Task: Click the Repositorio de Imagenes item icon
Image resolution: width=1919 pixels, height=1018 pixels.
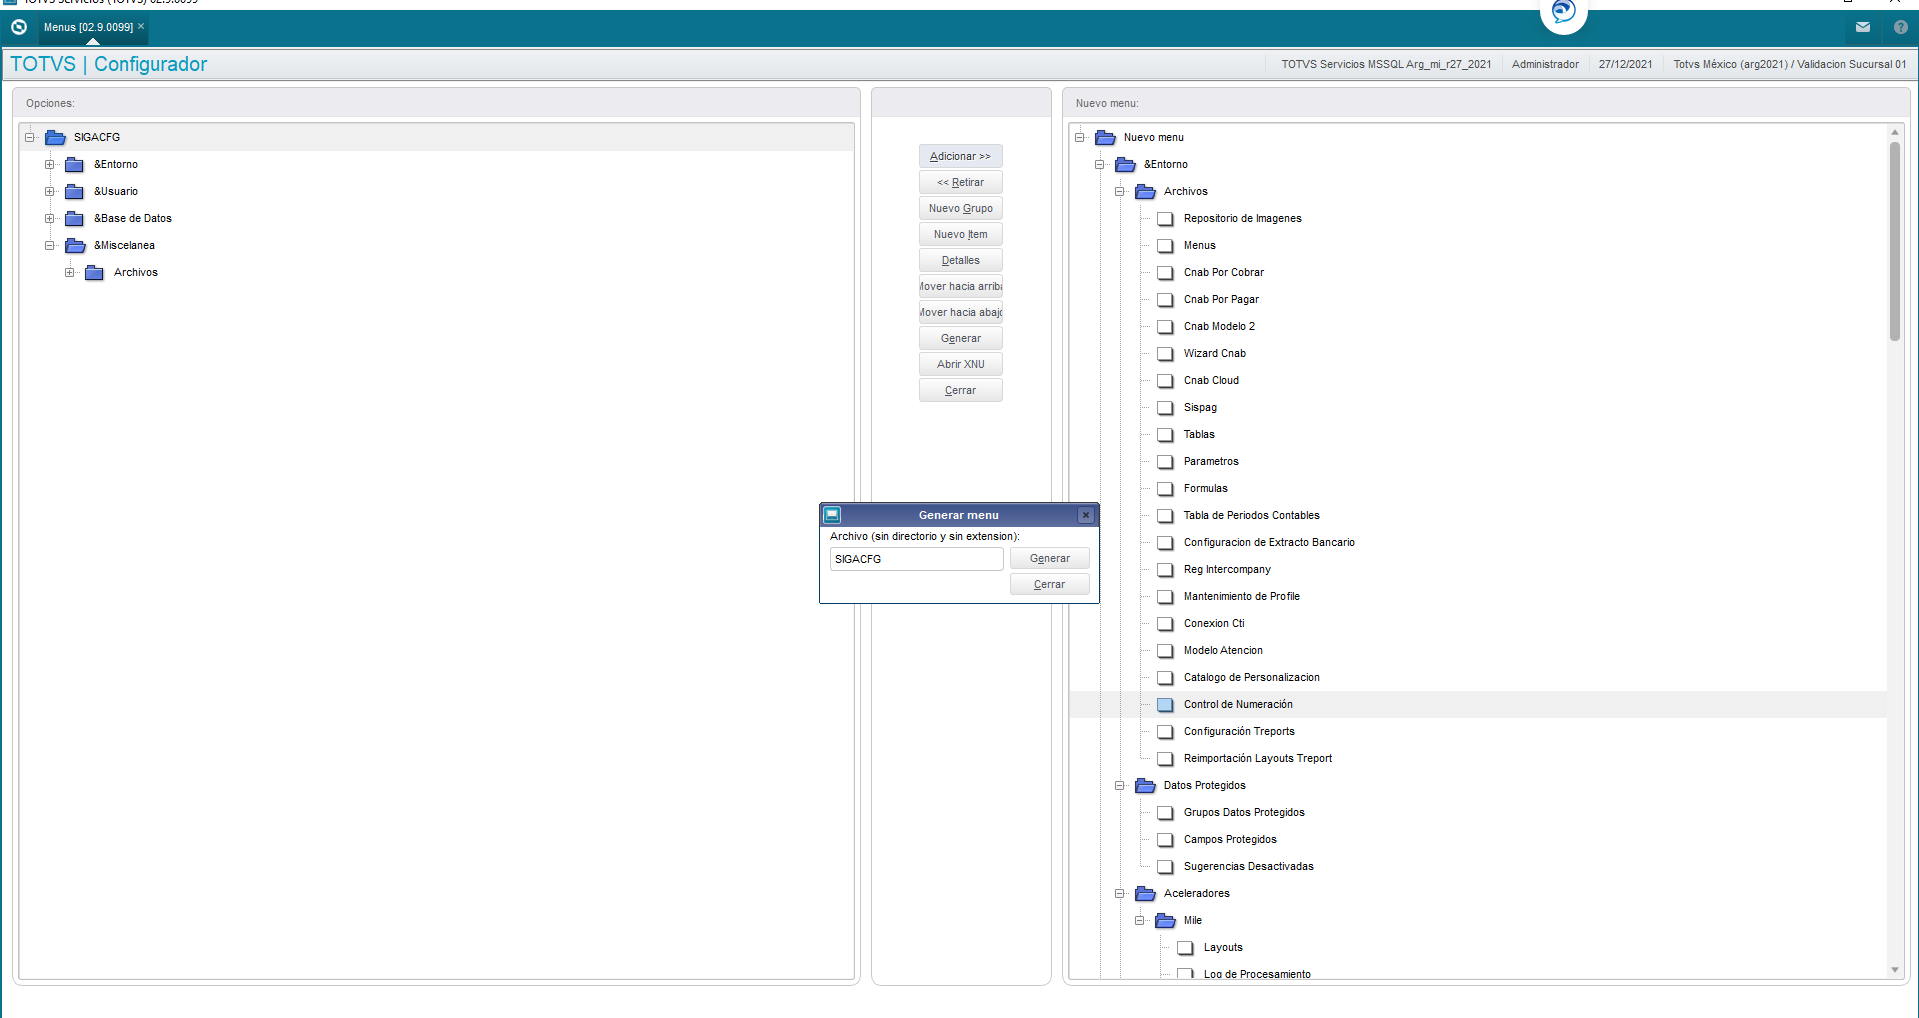Action: (x=1165, y=218)
